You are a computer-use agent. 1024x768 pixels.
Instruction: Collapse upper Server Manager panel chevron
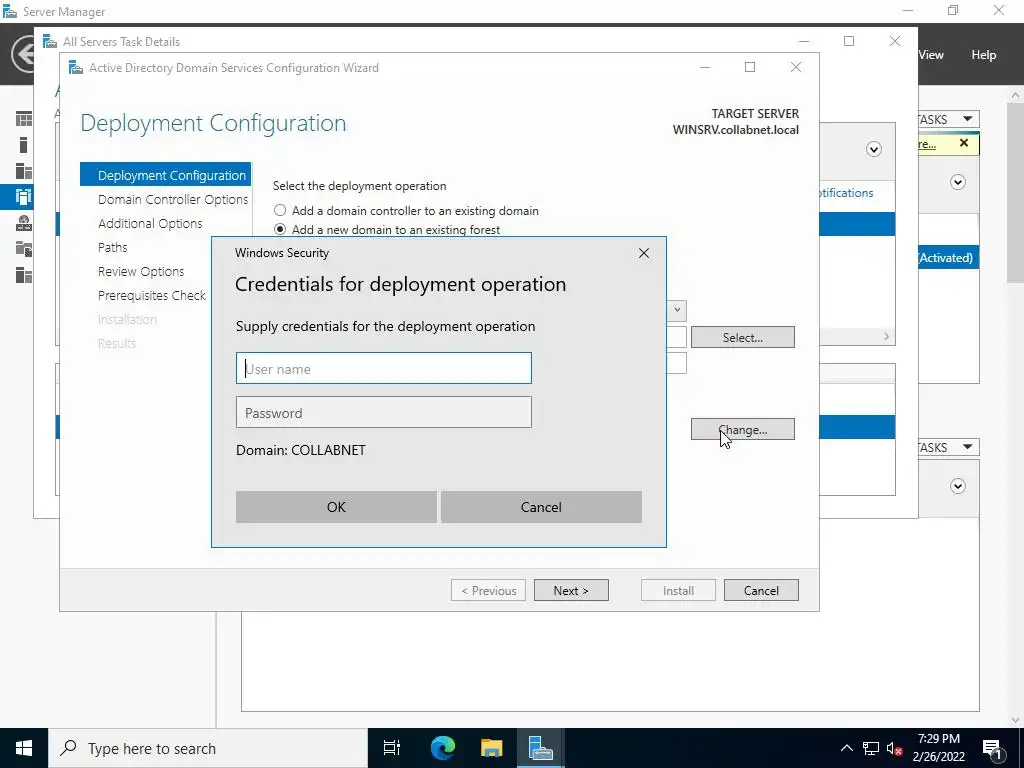[958, 182]
